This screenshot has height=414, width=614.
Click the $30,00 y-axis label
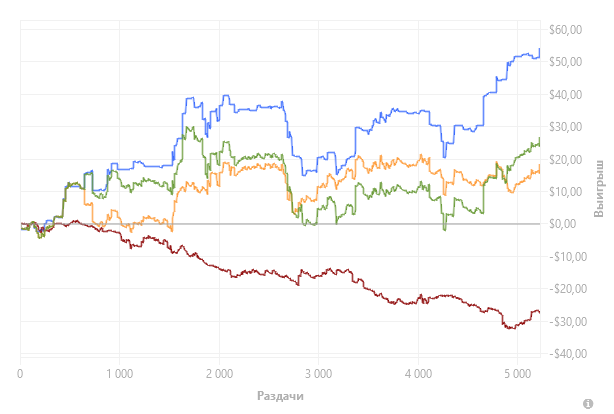tap(565, 127)
